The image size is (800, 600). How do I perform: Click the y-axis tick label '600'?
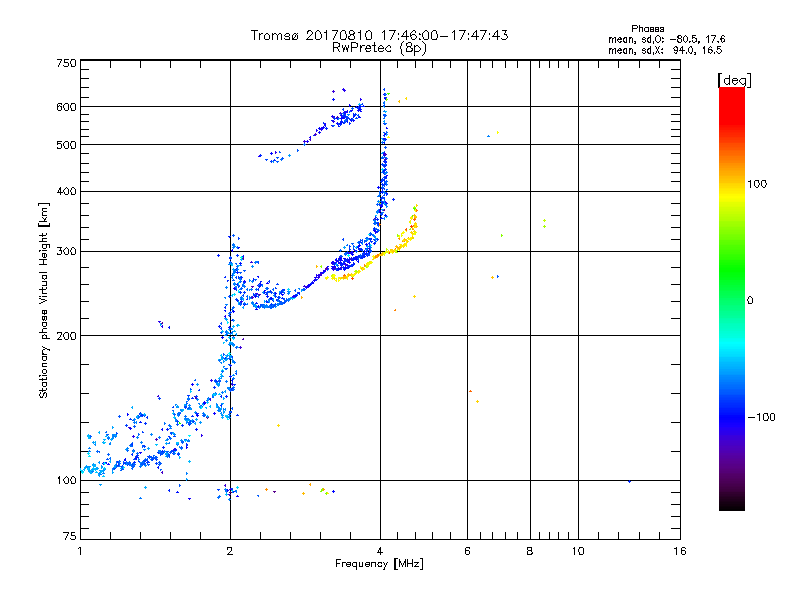point(66,107)
